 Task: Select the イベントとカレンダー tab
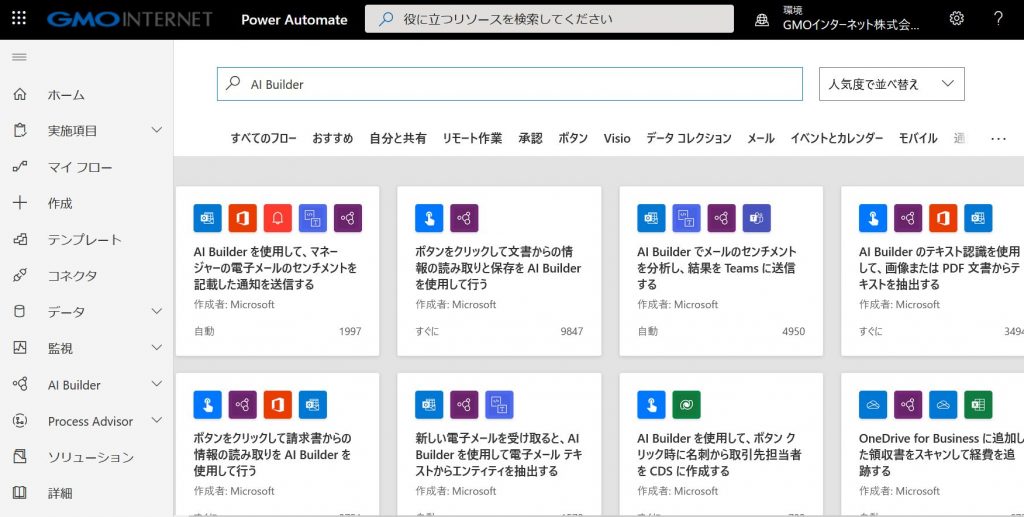click(837, 138)
